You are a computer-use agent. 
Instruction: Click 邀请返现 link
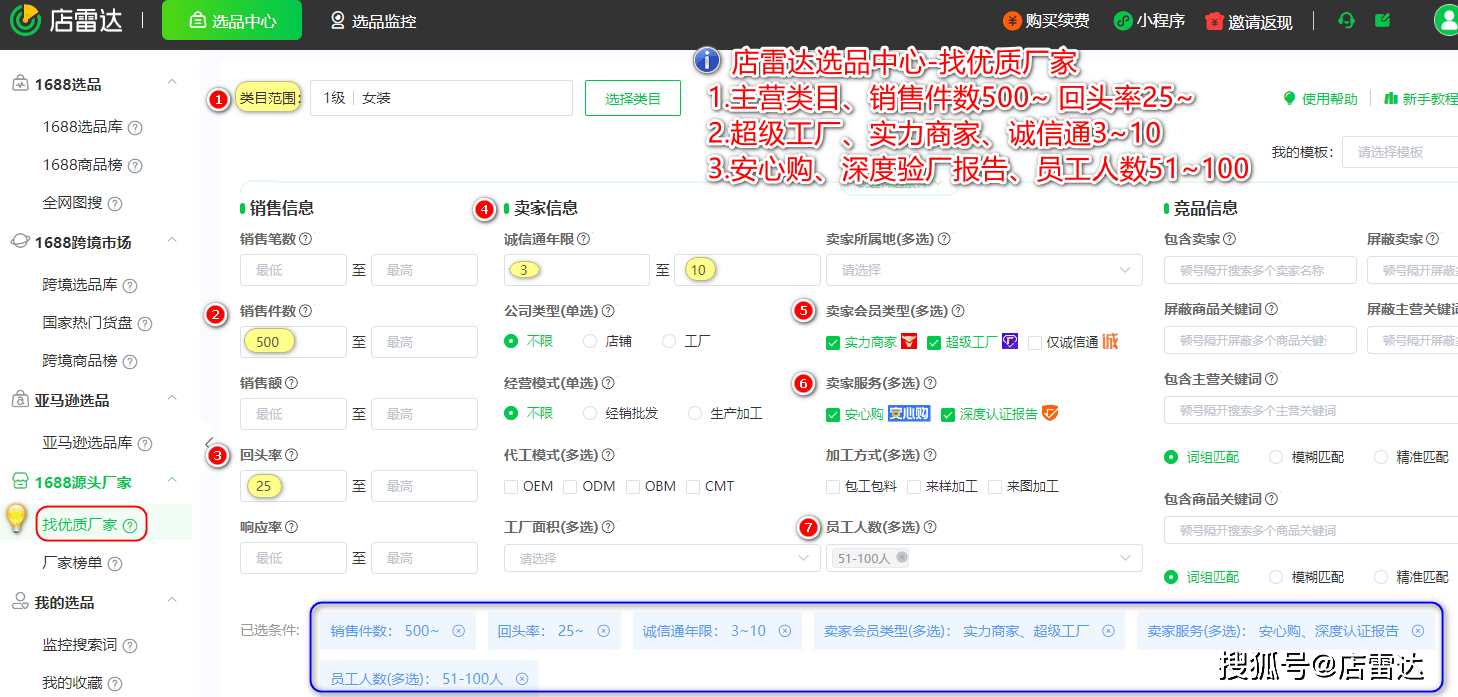(1249, 21)
